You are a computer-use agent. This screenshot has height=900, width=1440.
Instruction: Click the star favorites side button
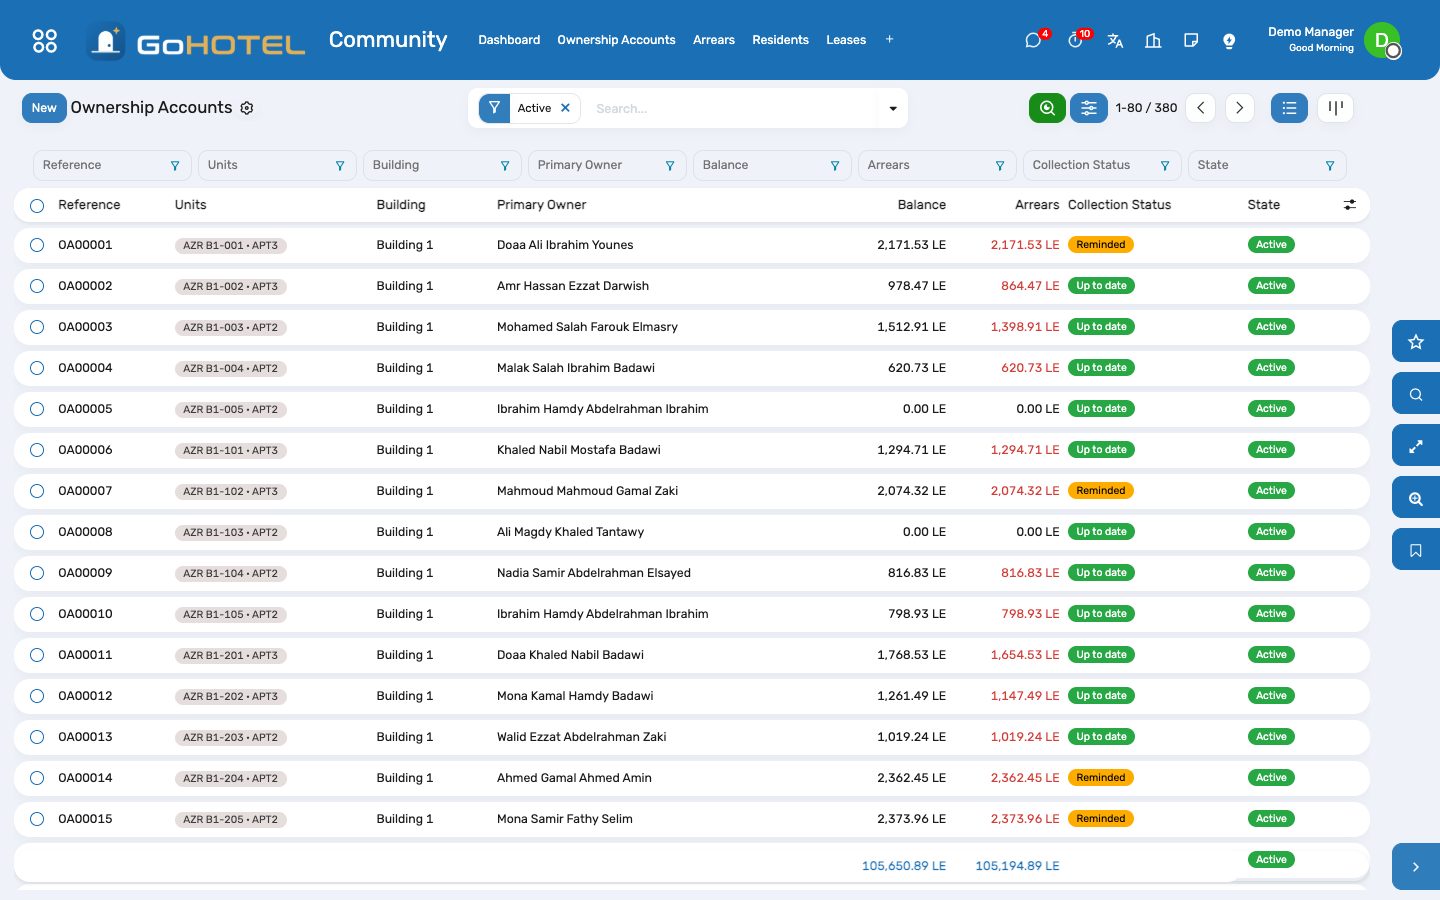click(x=1416, y=342)
